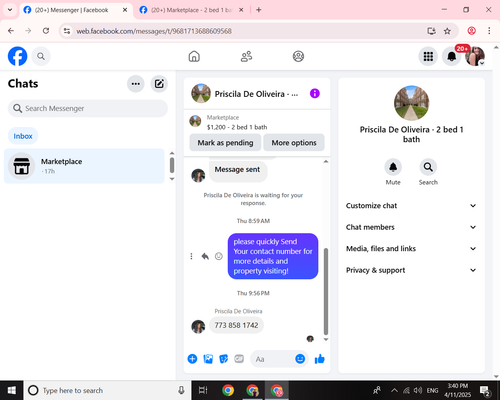Screen dimensions: 500x400
Task: Open the Chats options three-dot button
Action: coord(136,84)
